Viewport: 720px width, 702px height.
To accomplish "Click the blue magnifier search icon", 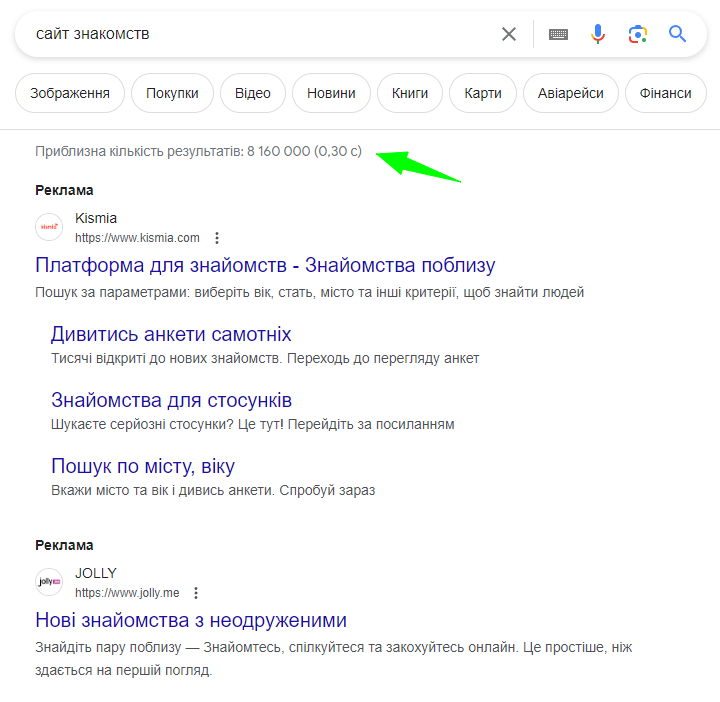I will coord(678,34).
